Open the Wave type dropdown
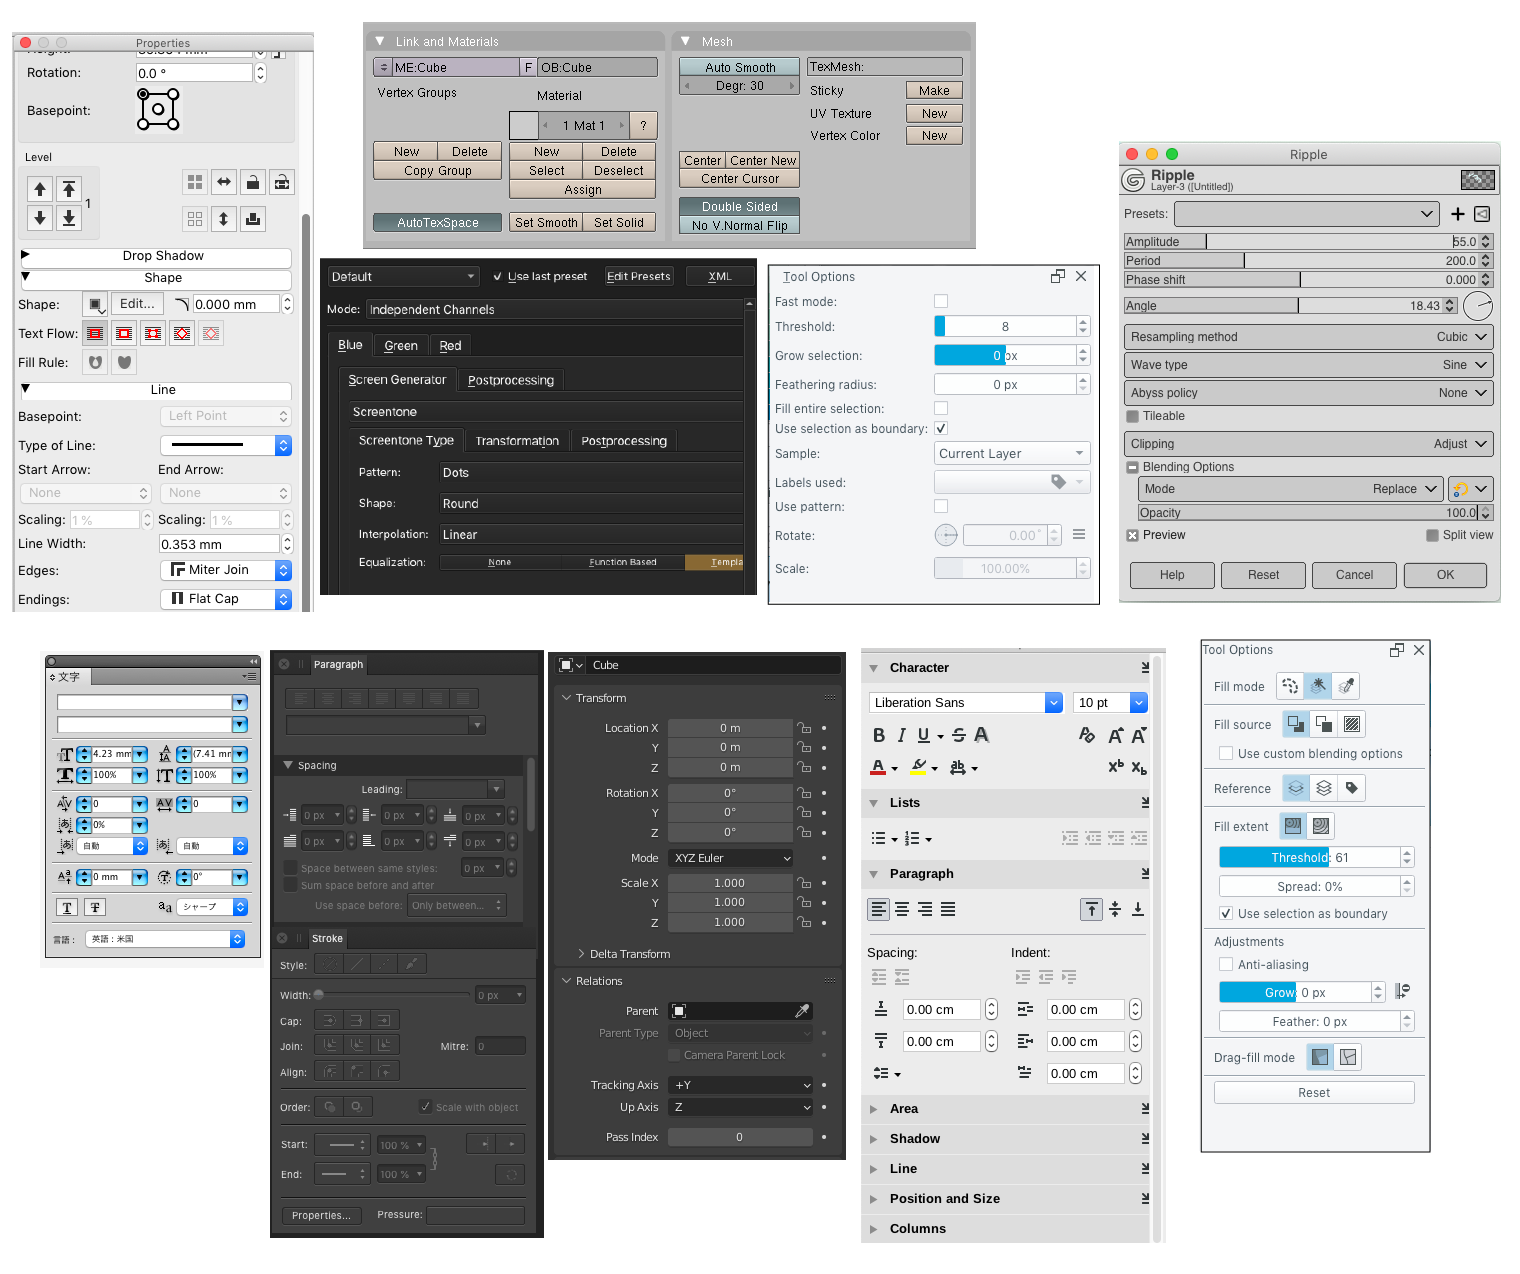The width and height of the screenshot is (1520, 1274). tap(1309, 365)
